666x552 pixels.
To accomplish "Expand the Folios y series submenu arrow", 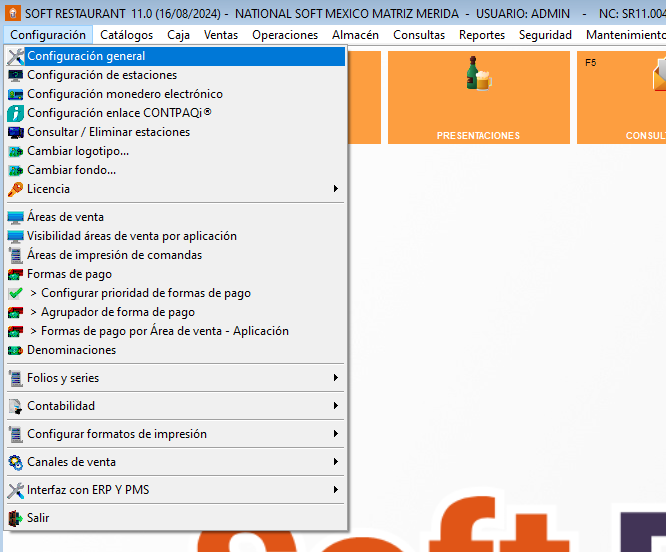I will pyautogui.click(x=336, y=377).
